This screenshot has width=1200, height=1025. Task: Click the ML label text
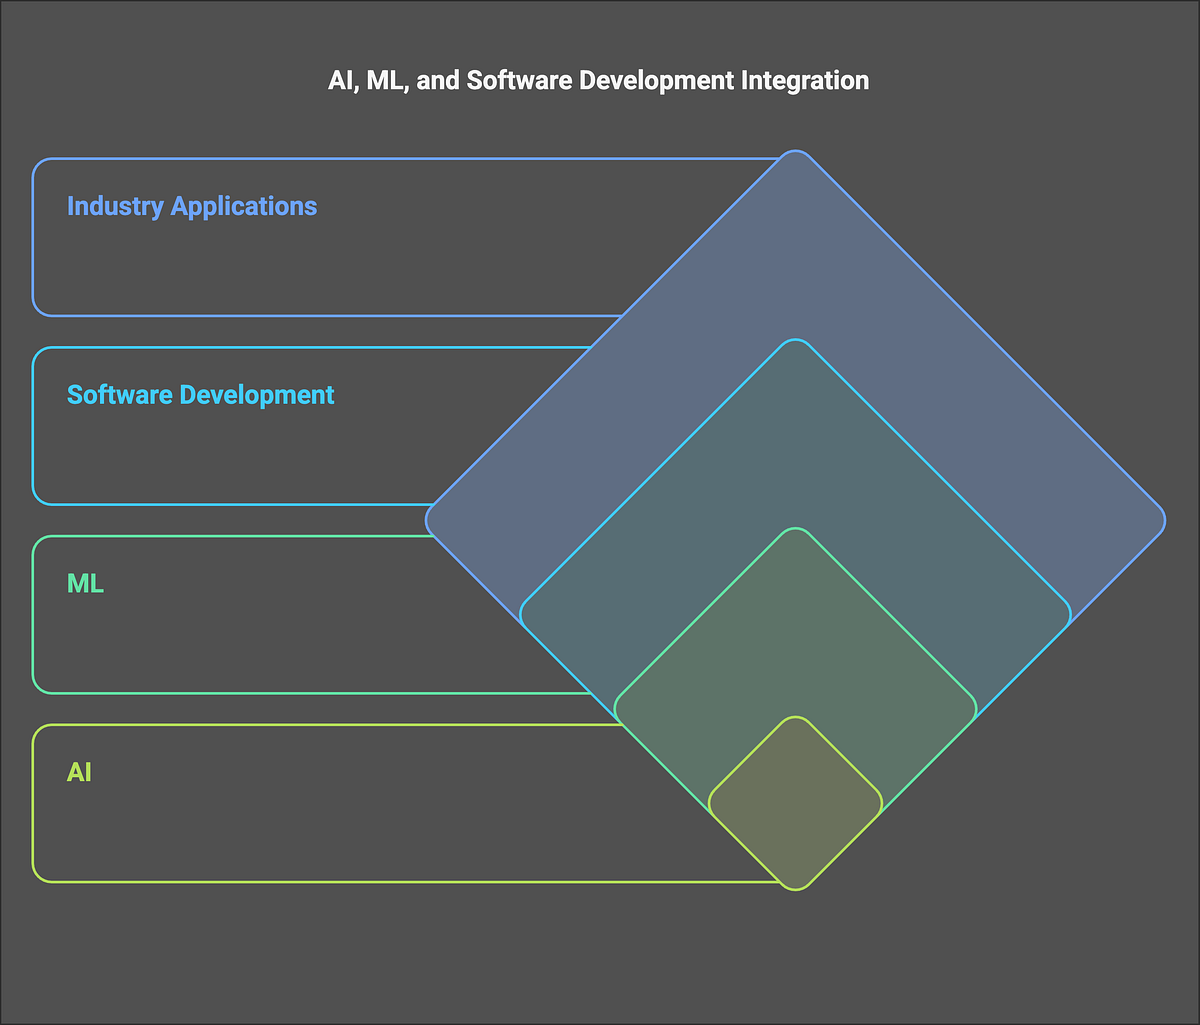point(85,584)
